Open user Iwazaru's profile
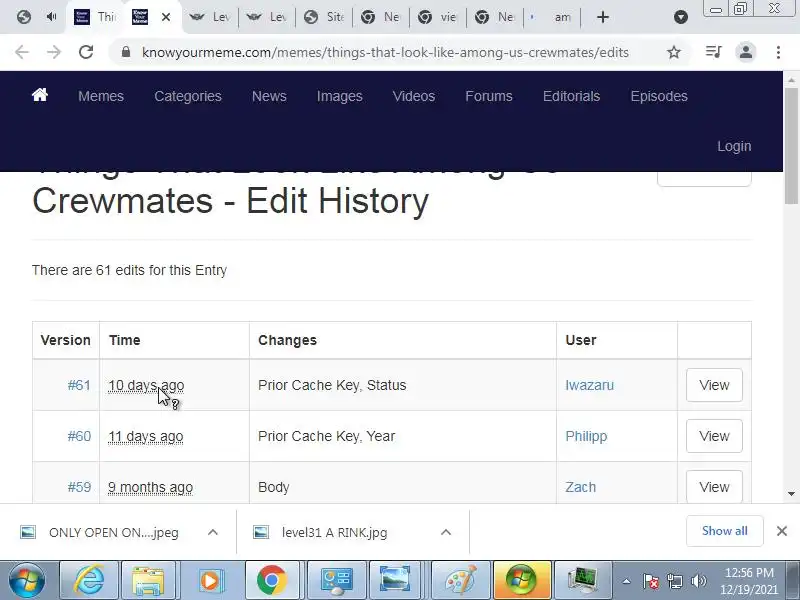Viewport: 800px width, 600px height. click(589, 385)
